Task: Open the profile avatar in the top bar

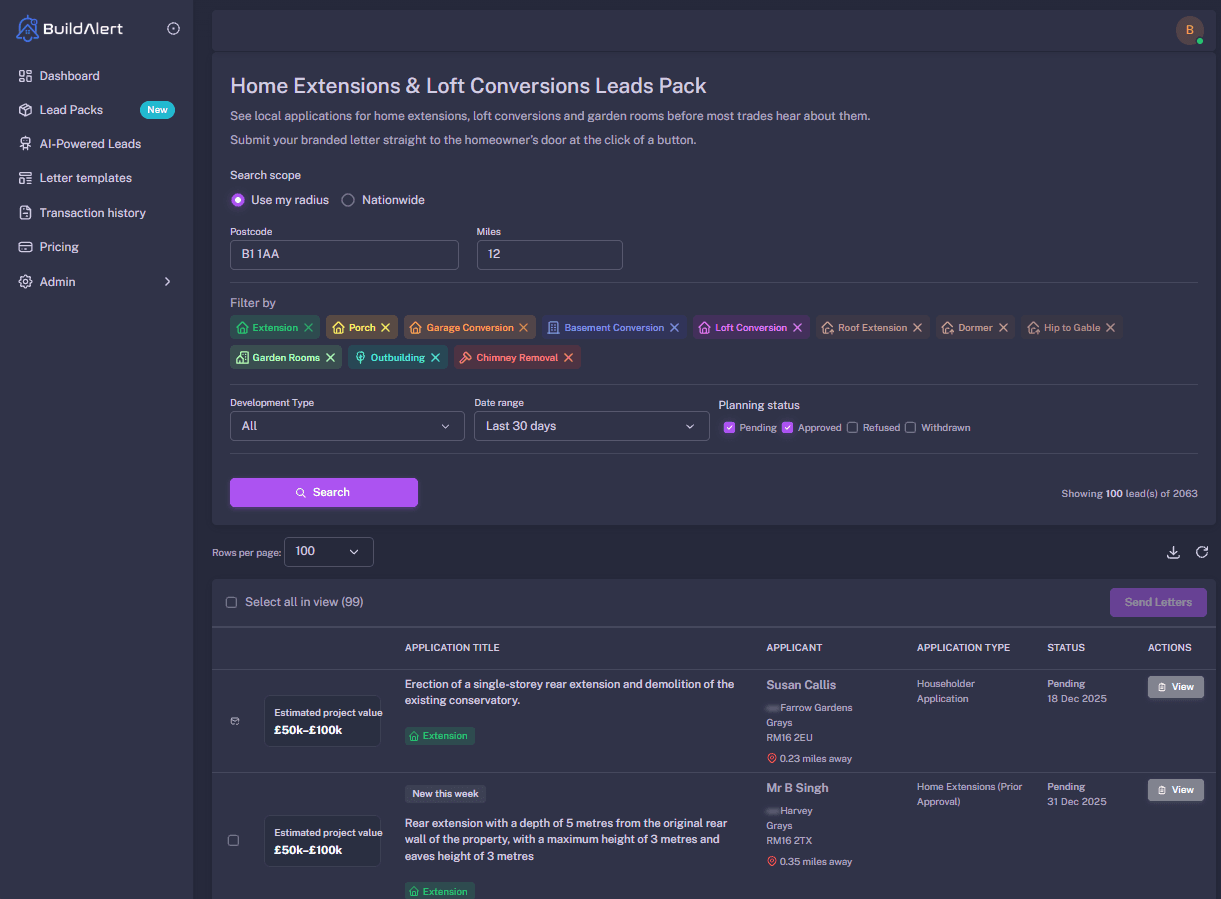Action: pyautogui.click(x=1189, y=31)
